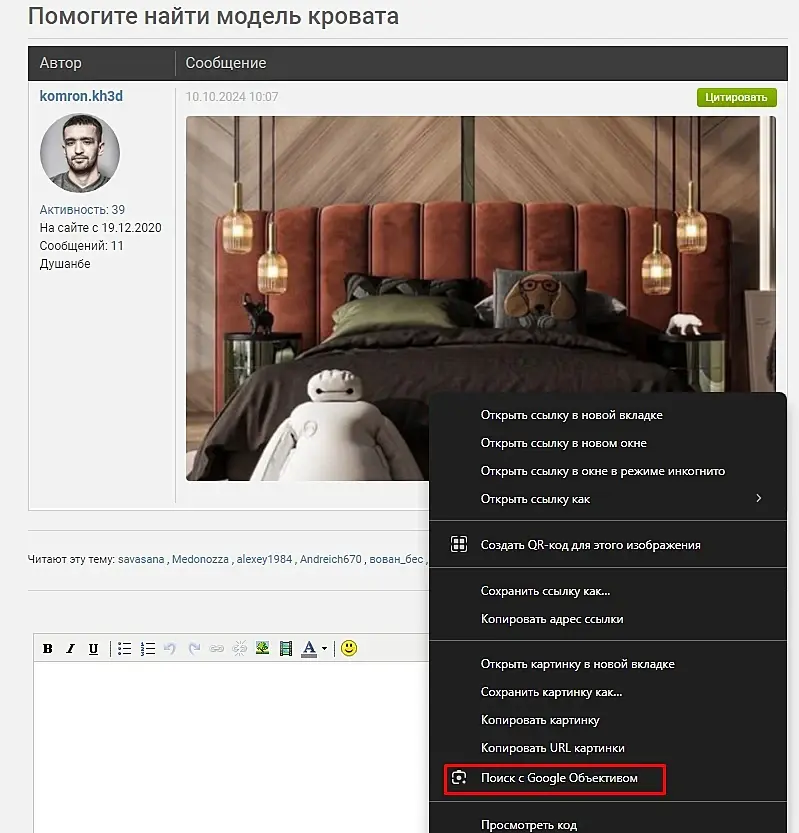Open the savasana reader profile link
Viewport: 799px width, 833px height.
(x=141, y=559)
